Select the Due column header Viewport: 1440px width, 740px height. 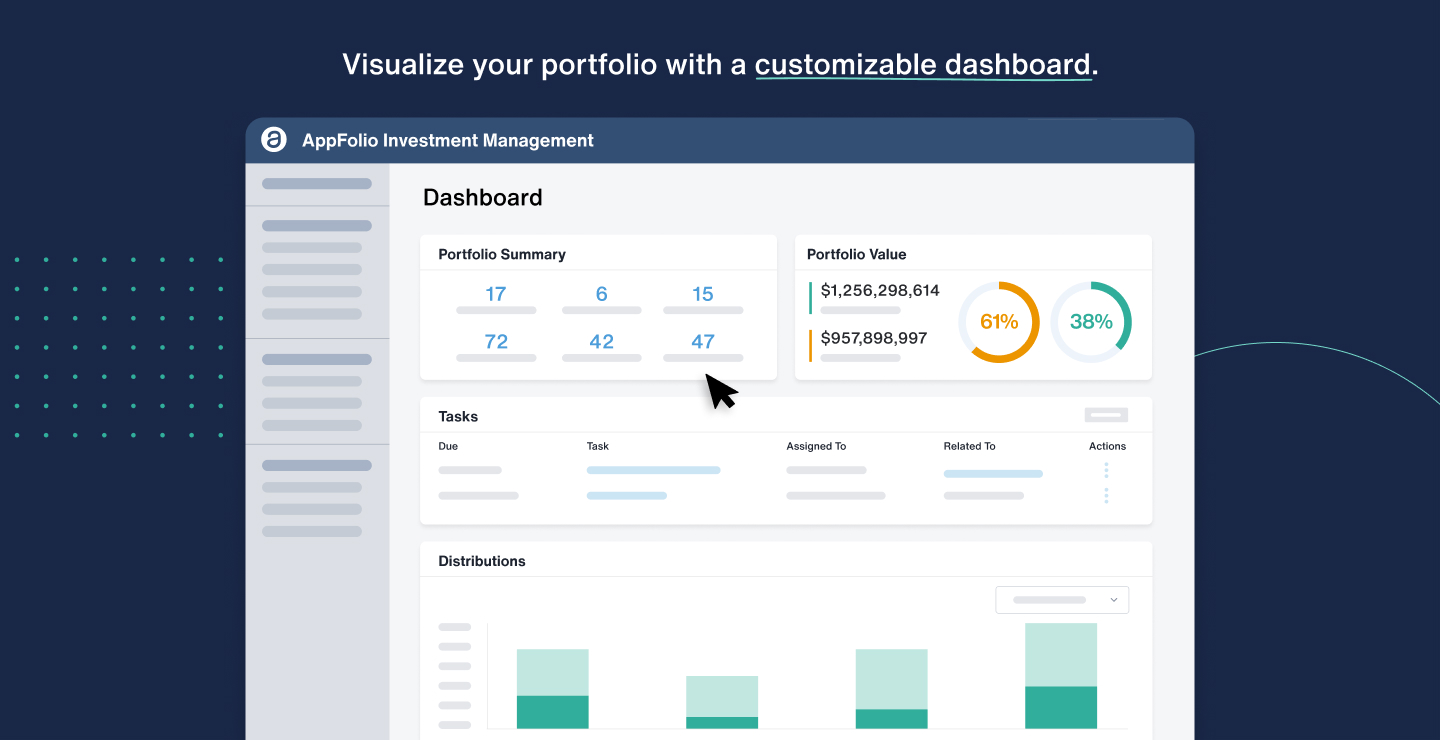[447, 446]
